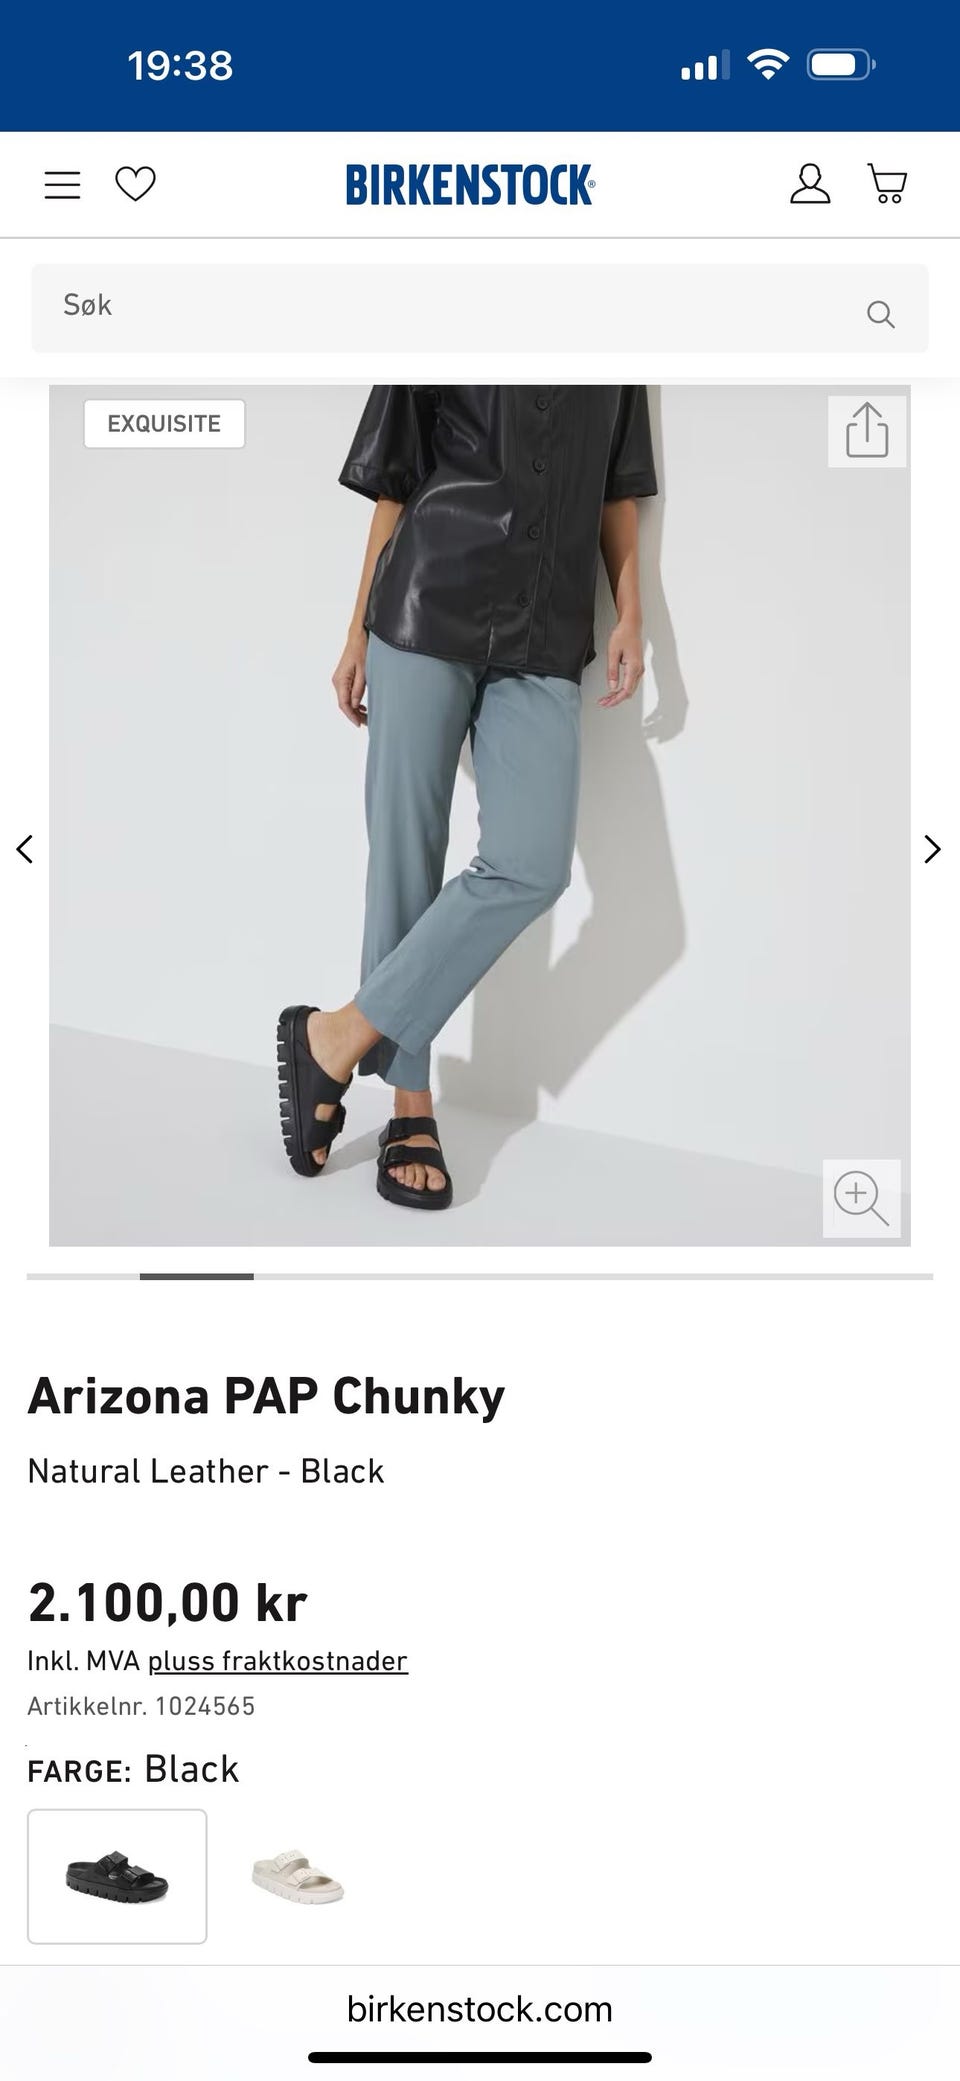The height and width of the screenshot is (2081, 960).
Task: Open the shopping cart icon
Action: pyautogui.click(x=887, y=184)
